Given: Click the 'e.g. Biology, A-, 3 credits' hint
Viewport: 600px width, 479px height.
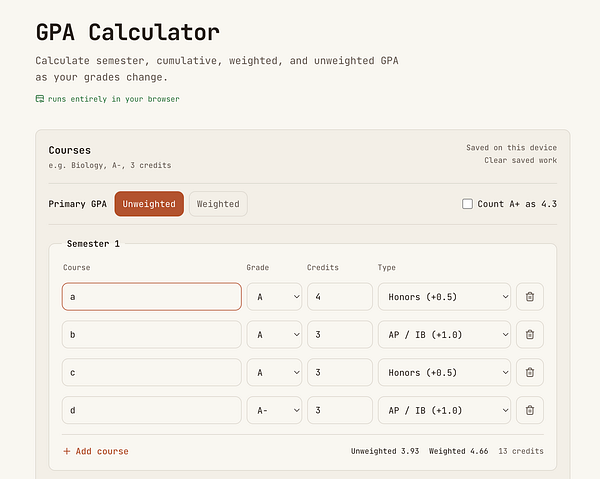Looking at the screenshot, I should [110, 165].
